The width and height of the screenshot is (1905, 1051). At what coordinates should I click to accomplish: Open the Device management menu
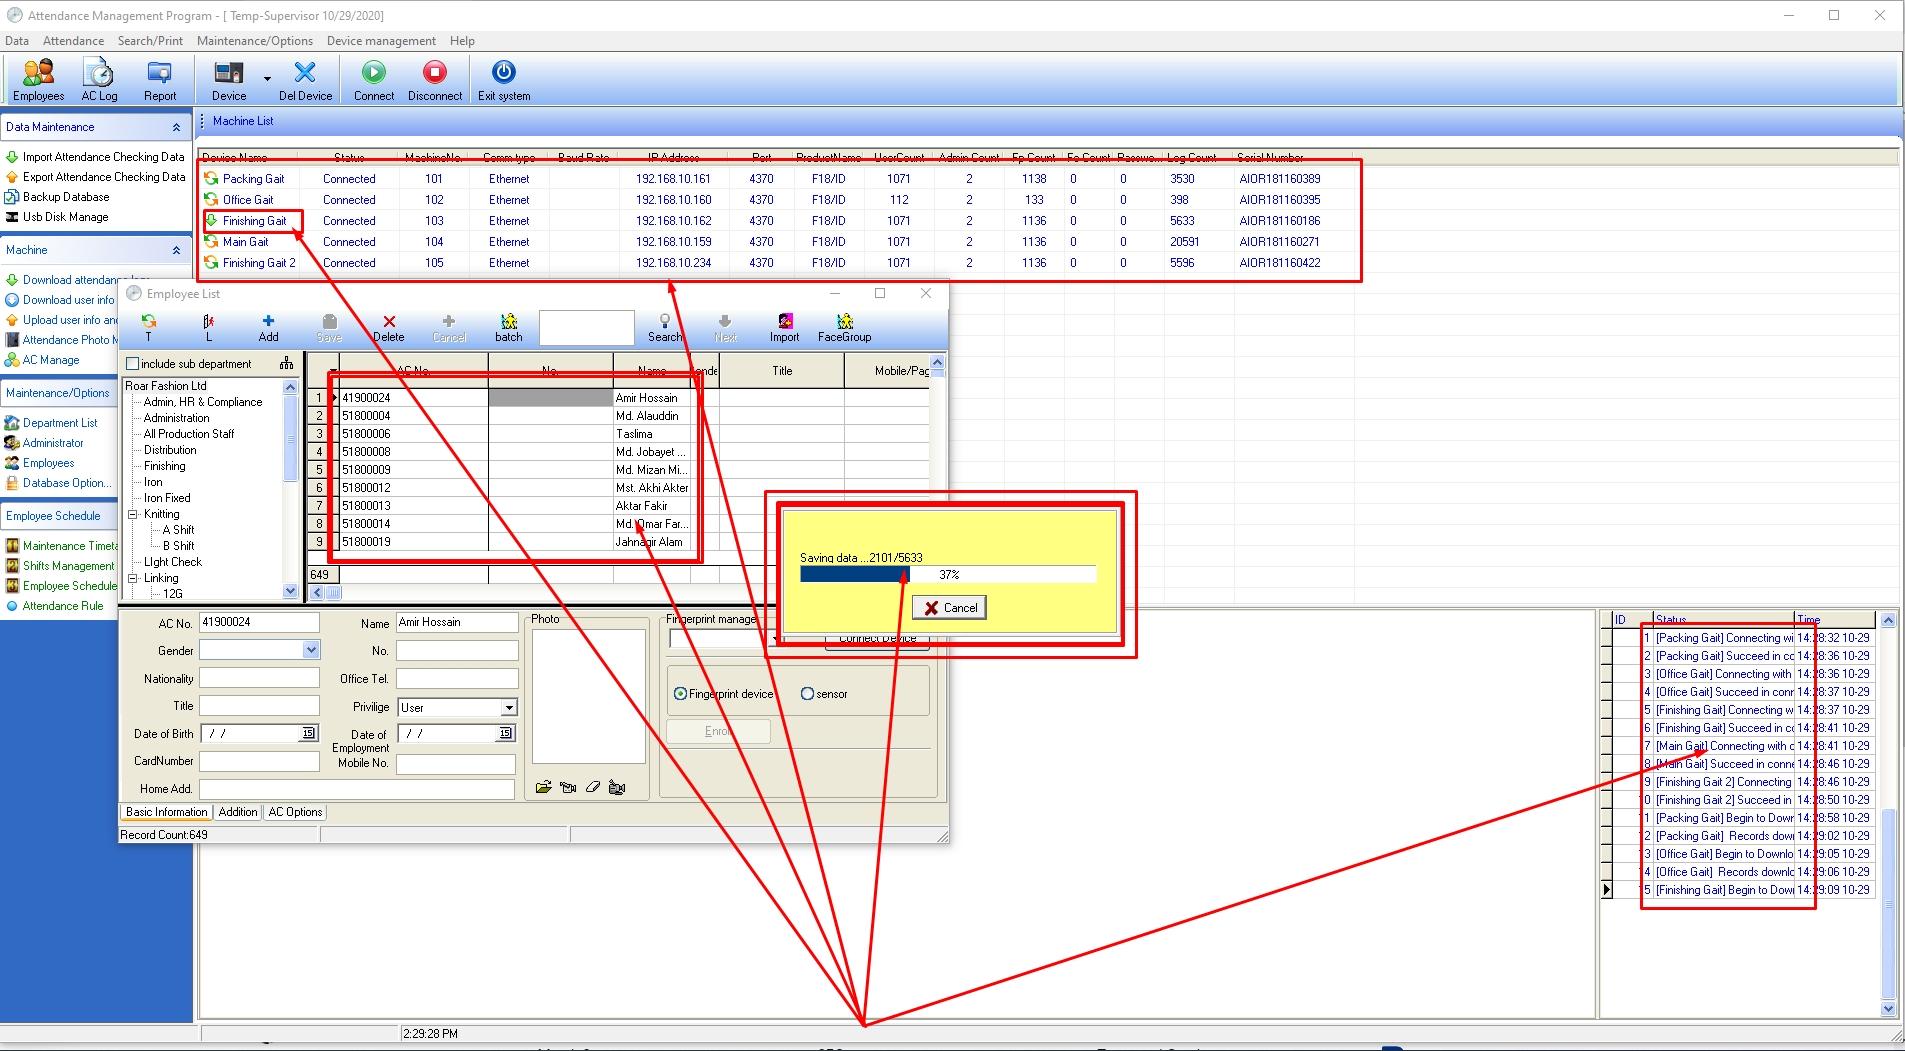pyautogui.click(x=381, y=40)
